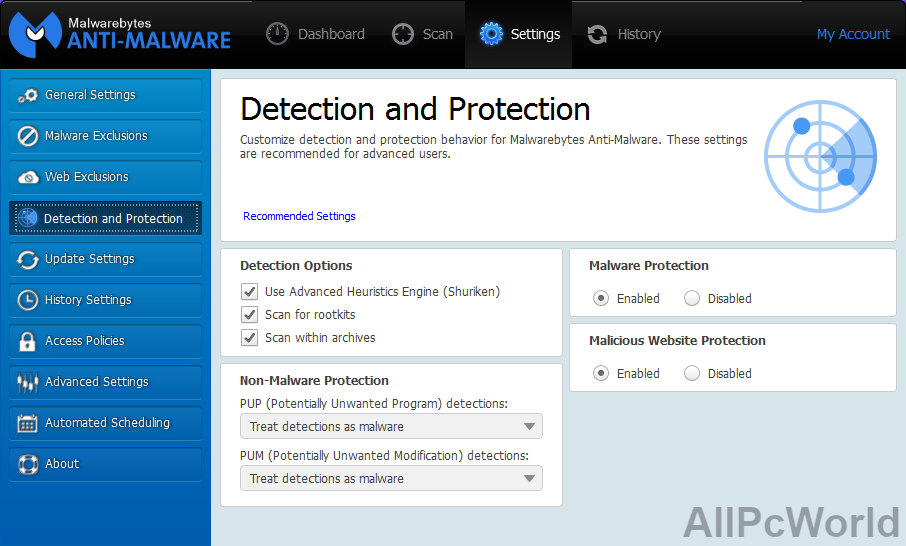Open the Settings tab

point(519,34)
